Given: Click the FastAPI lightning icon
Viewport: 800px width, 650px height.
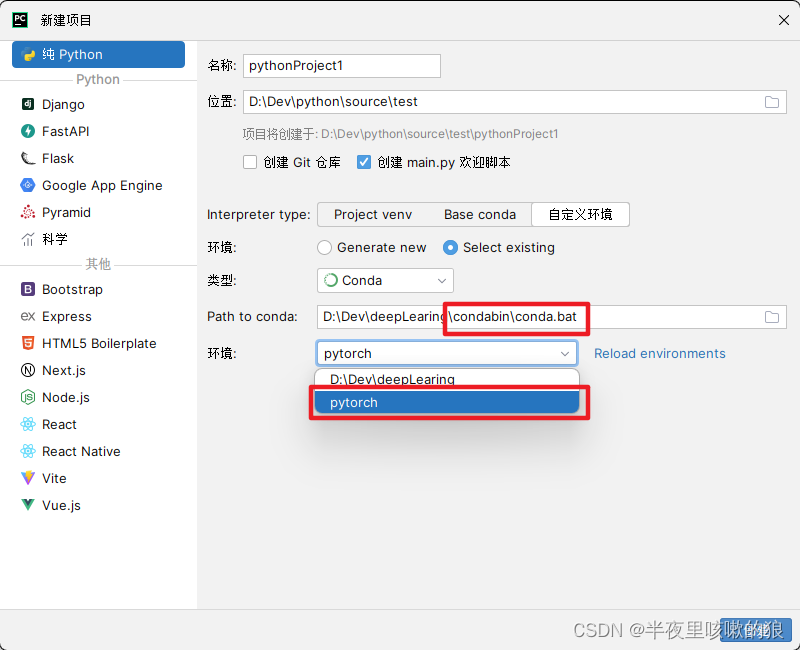Looking at the screenshot, I should click(x=28, y=131).
